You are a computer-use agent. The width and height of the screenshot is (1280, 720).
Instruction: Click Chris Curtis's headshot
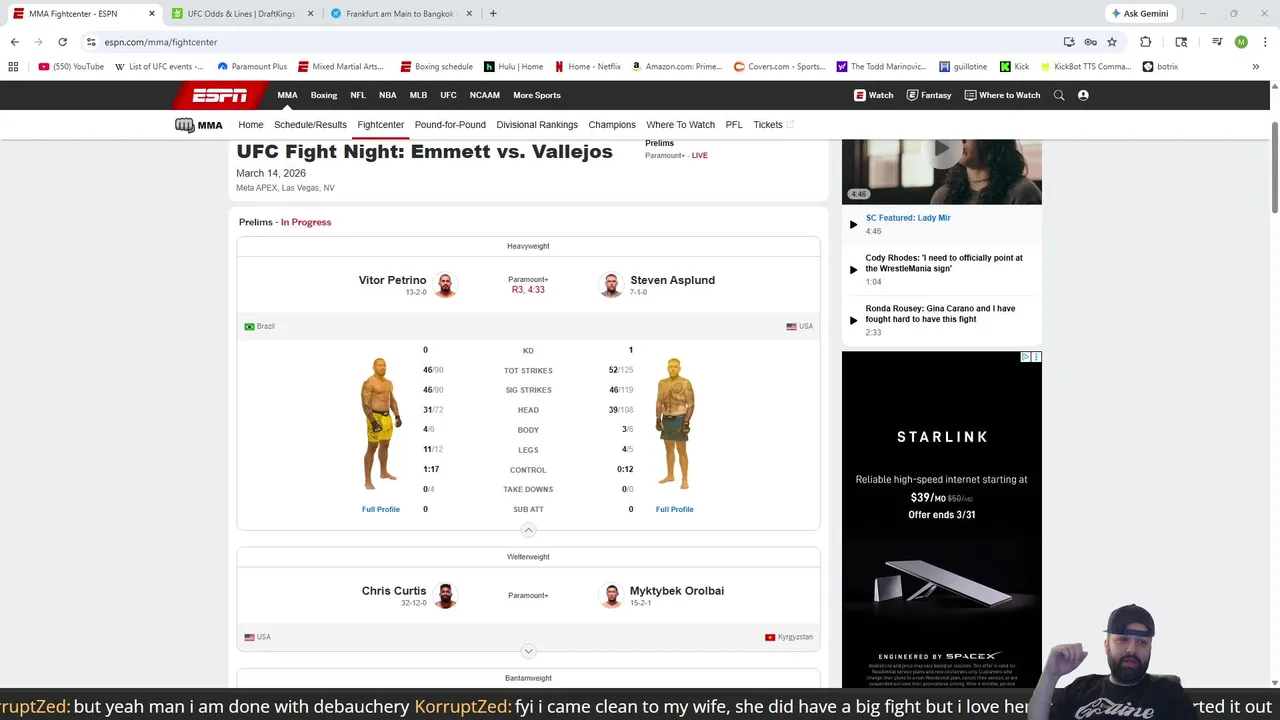(x=446, y=596)
